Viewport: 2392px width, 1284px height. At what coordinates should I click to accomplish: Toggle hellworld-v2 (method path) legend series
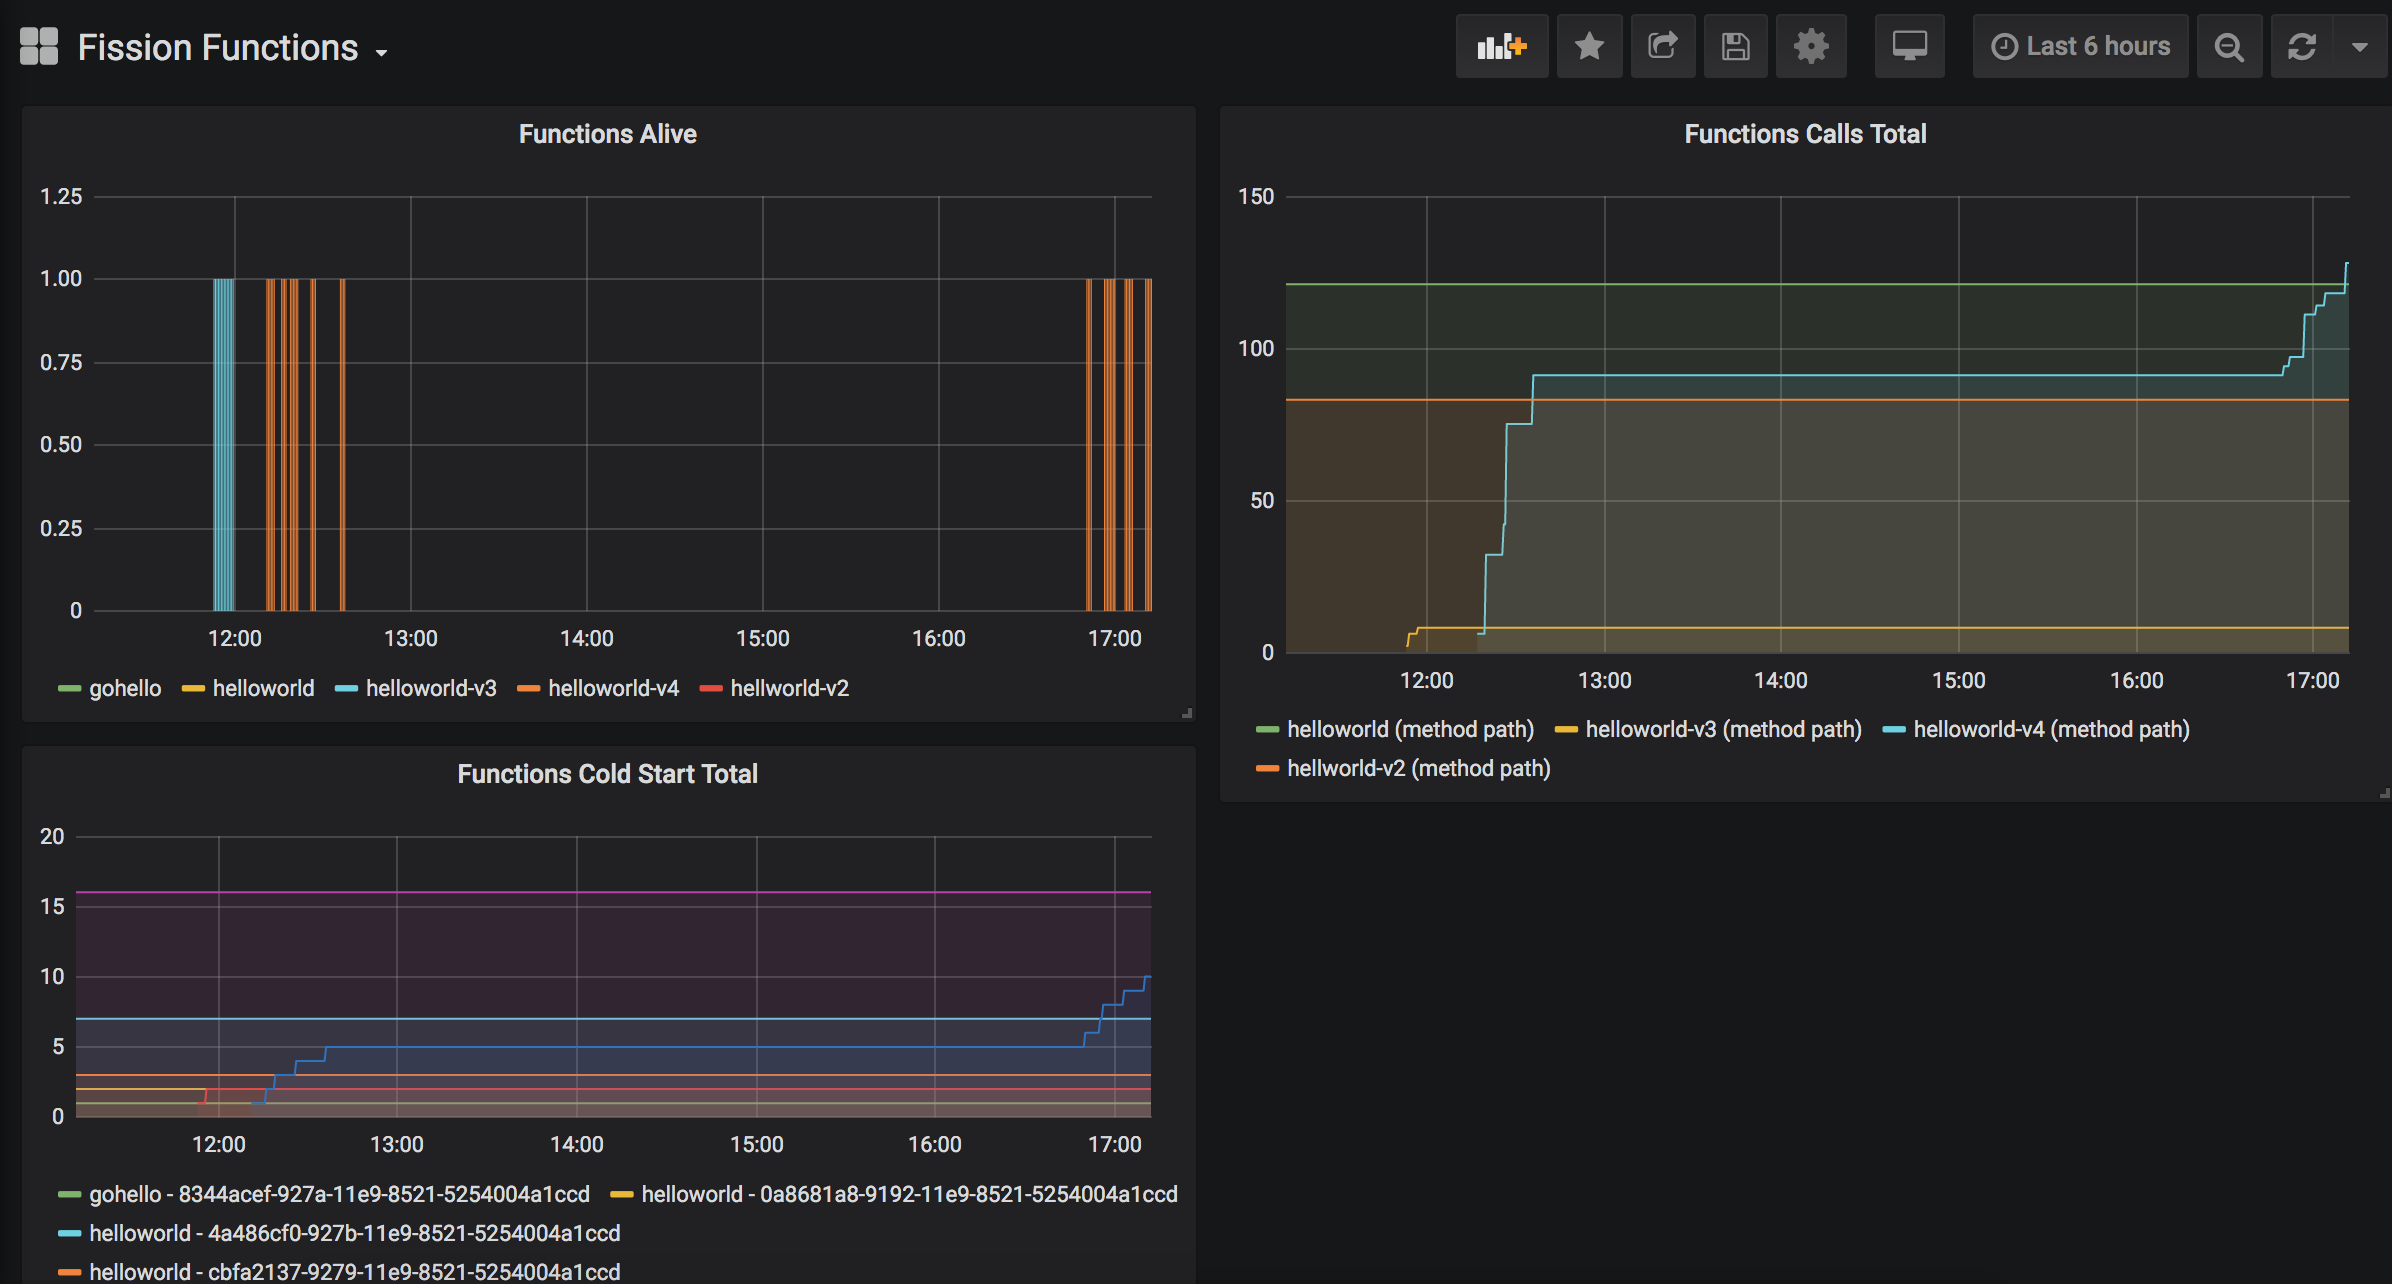pyautogui.click(x=1418, y=768)
